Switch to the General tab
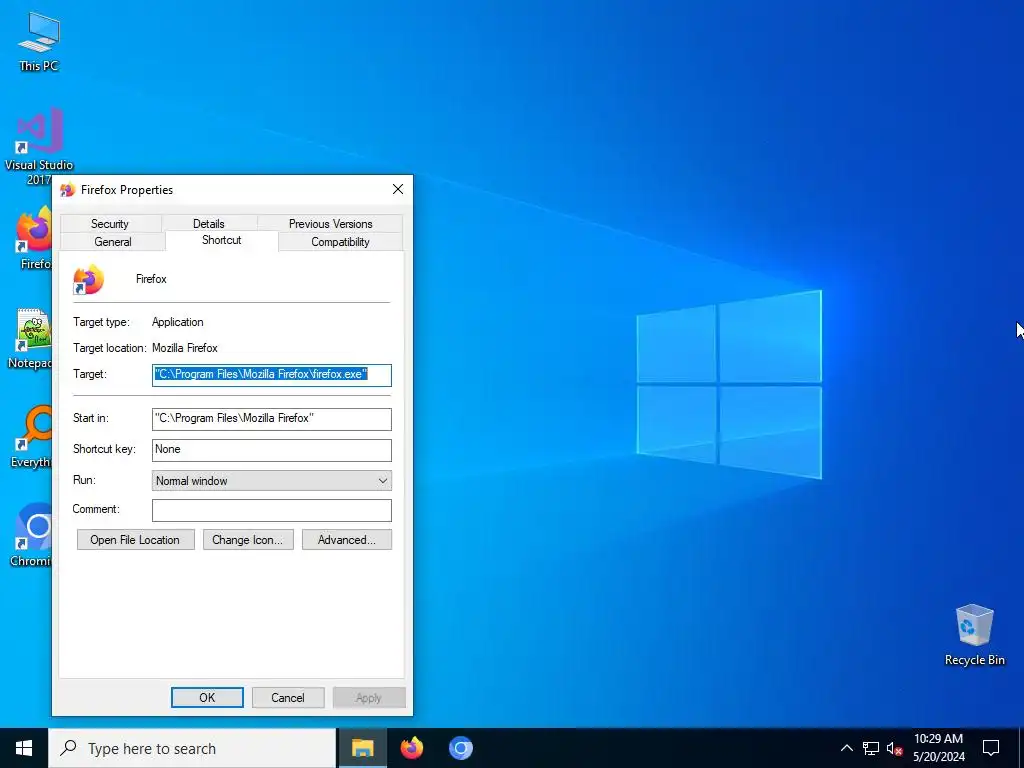Image resolution: width=1024 pixels, height=768 pixels. point(112,242)
